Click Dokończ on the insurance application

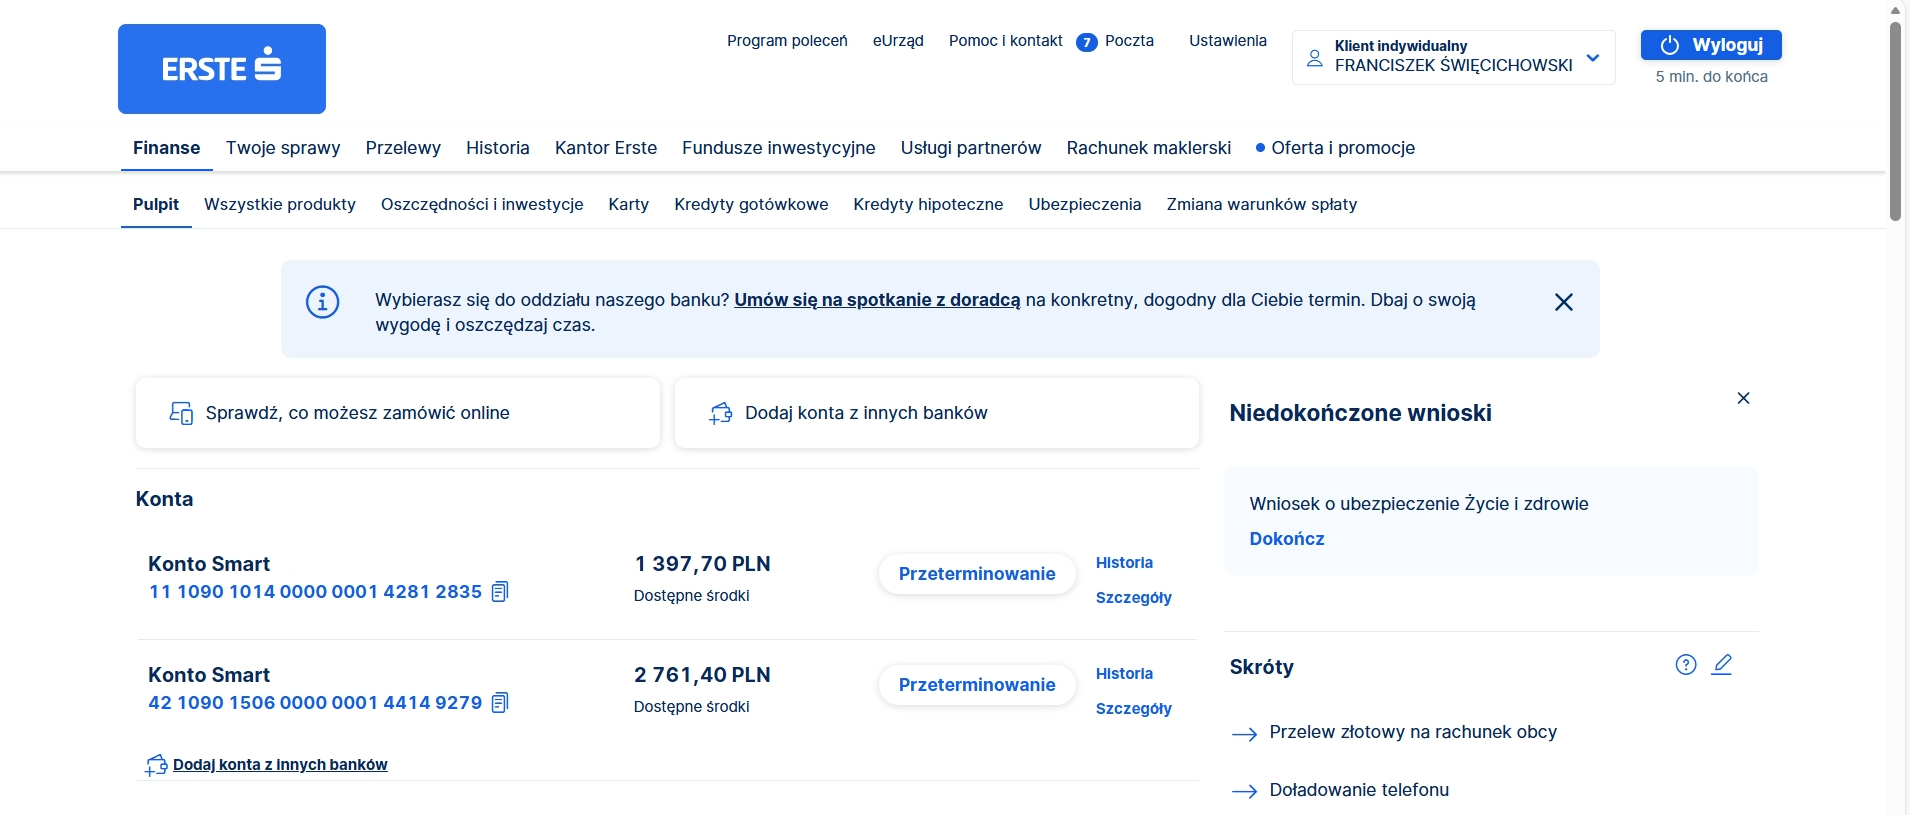tap(1287, 538)
